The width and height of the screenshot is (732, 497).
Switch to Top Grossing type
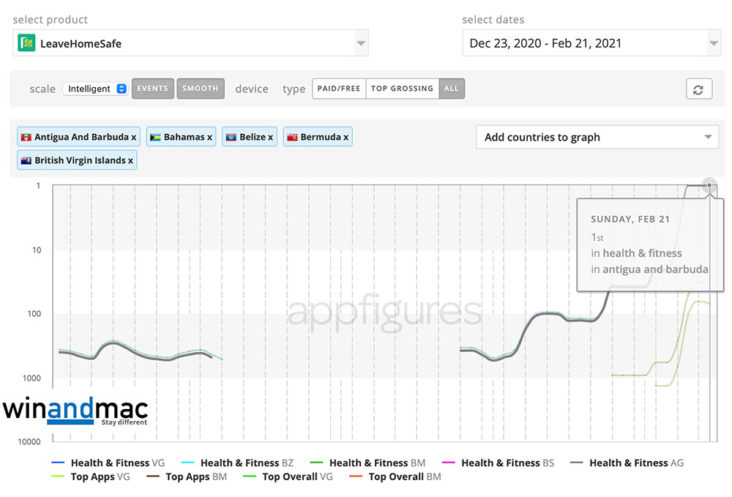pyautogui.click(x=402, y=89)
